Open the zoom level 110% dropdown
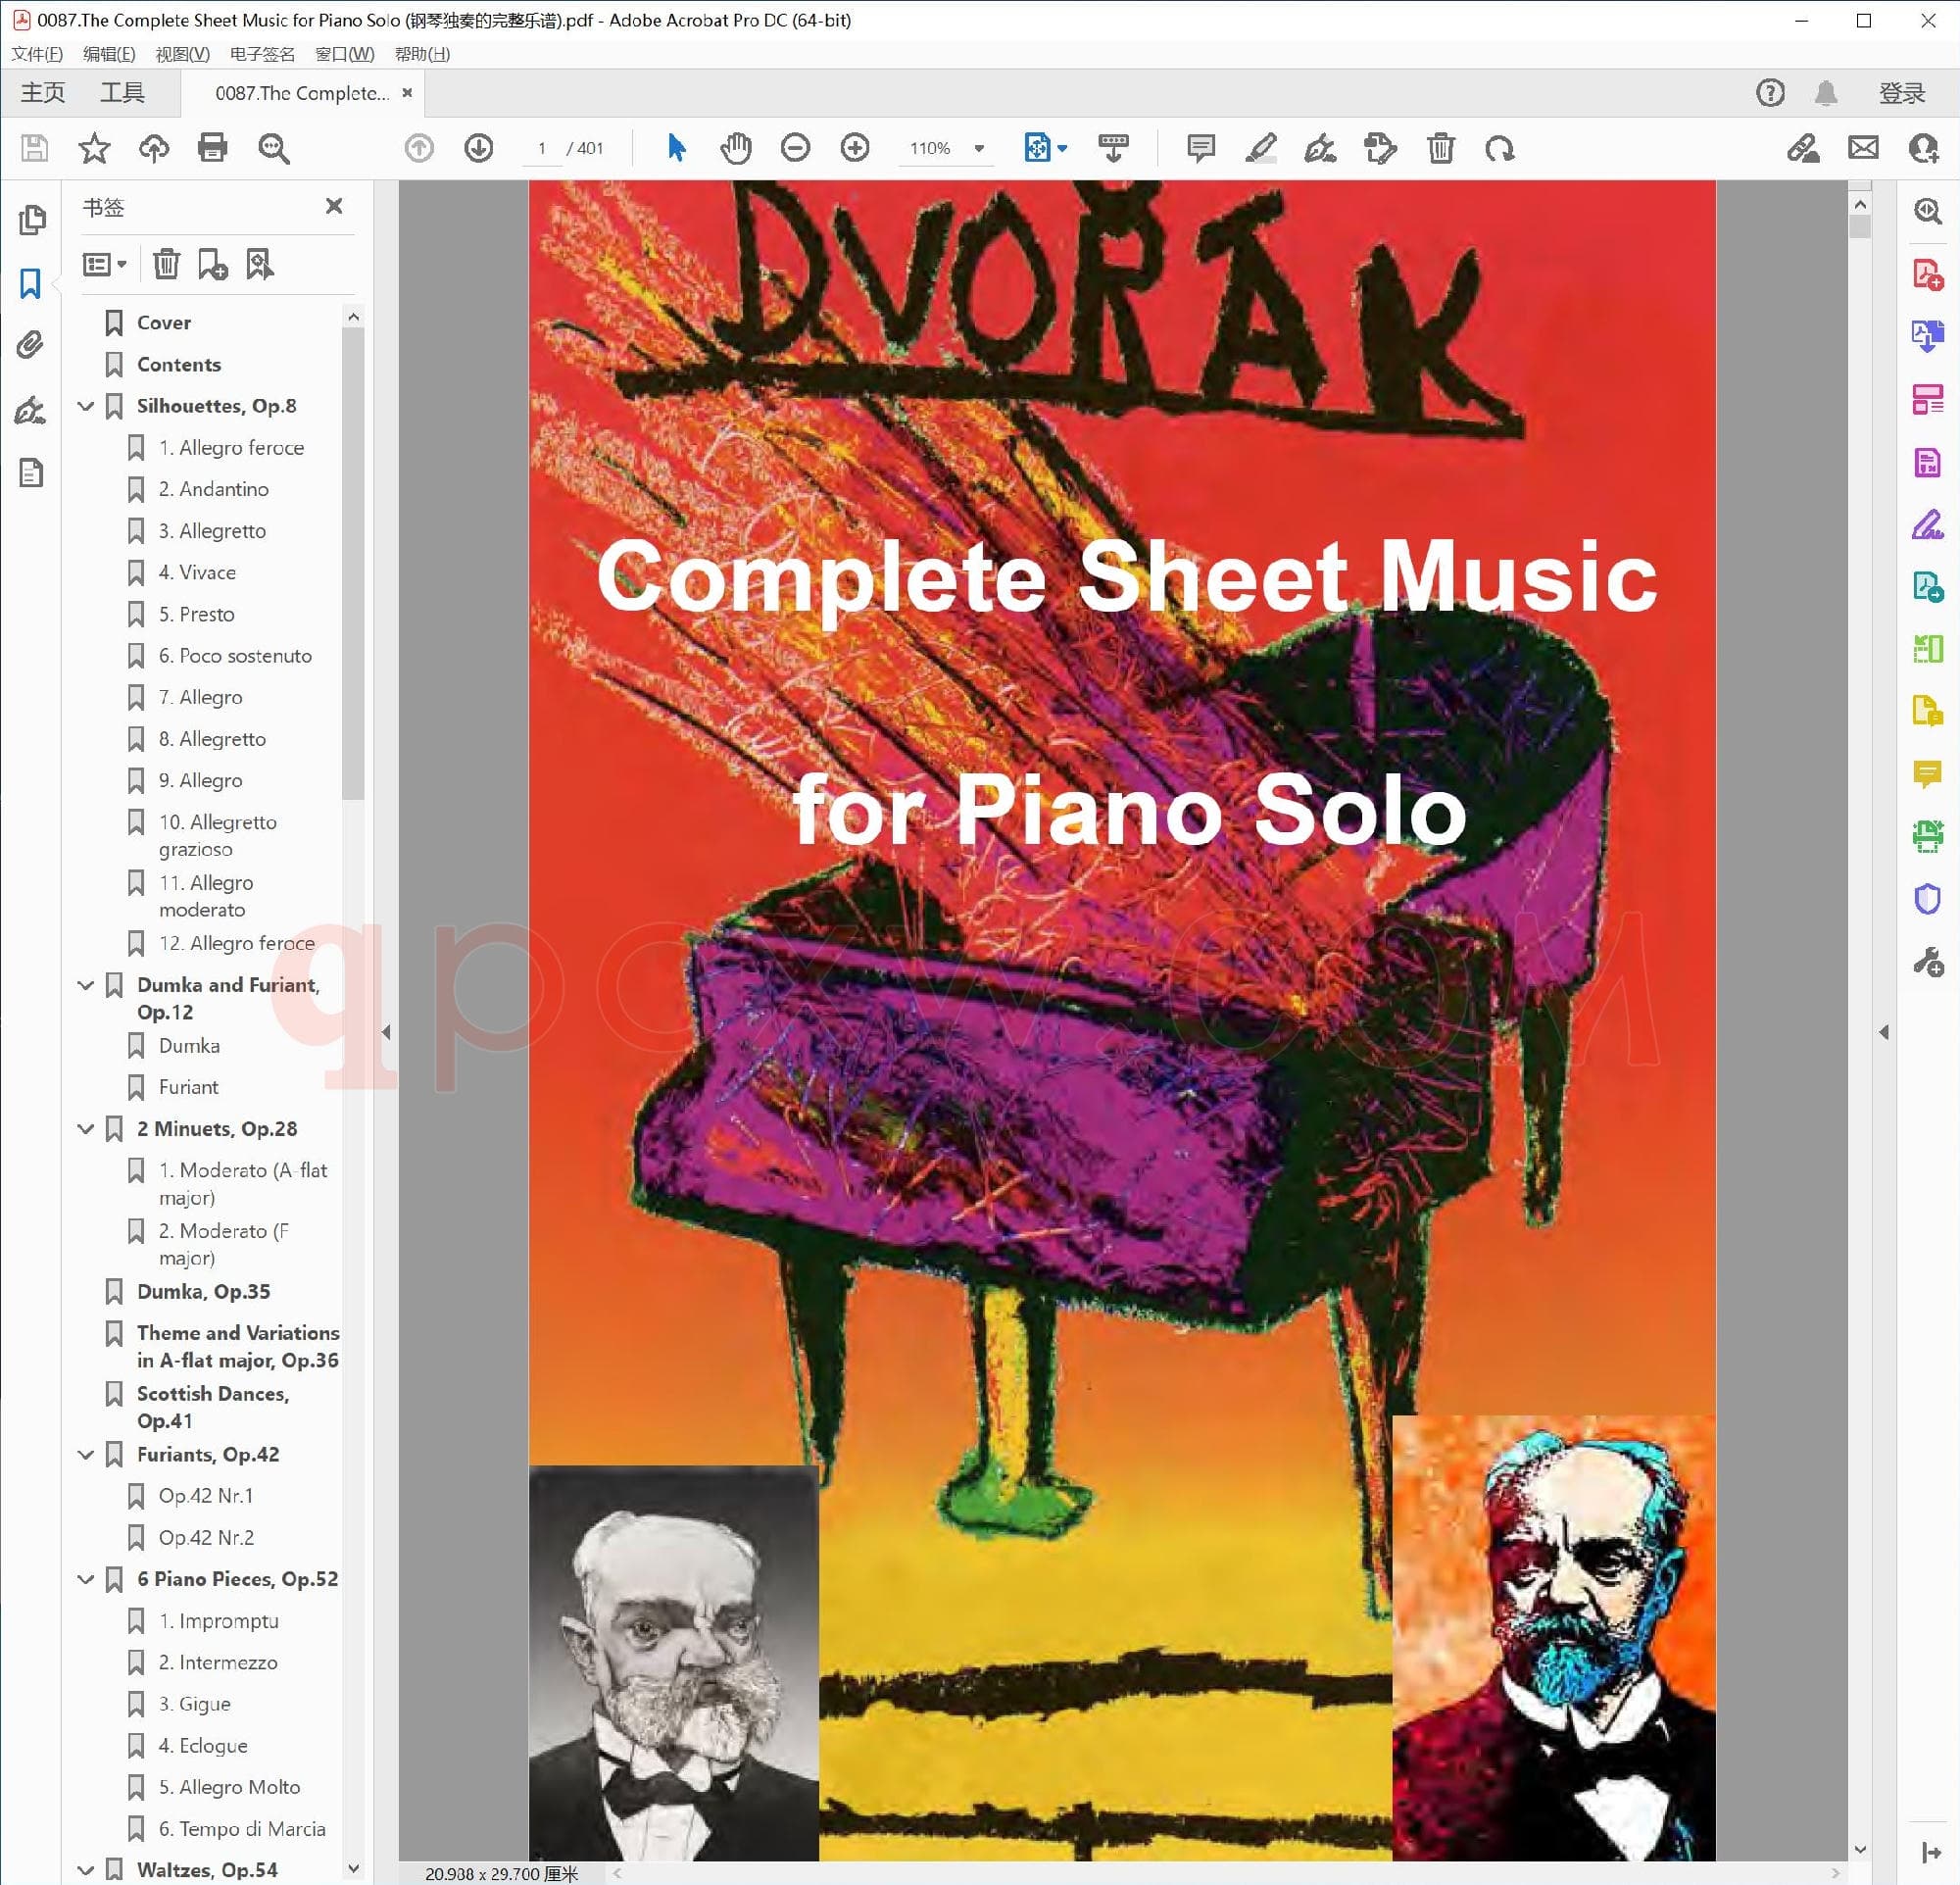The image size is (1960, 1885). point(979,148)
